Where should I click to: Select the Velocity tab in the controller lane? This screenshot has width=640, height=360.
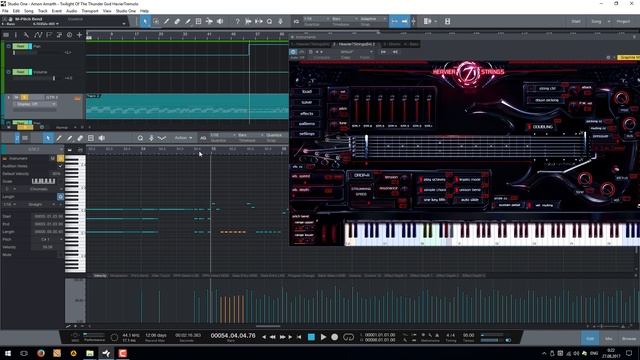pos(100,276)
